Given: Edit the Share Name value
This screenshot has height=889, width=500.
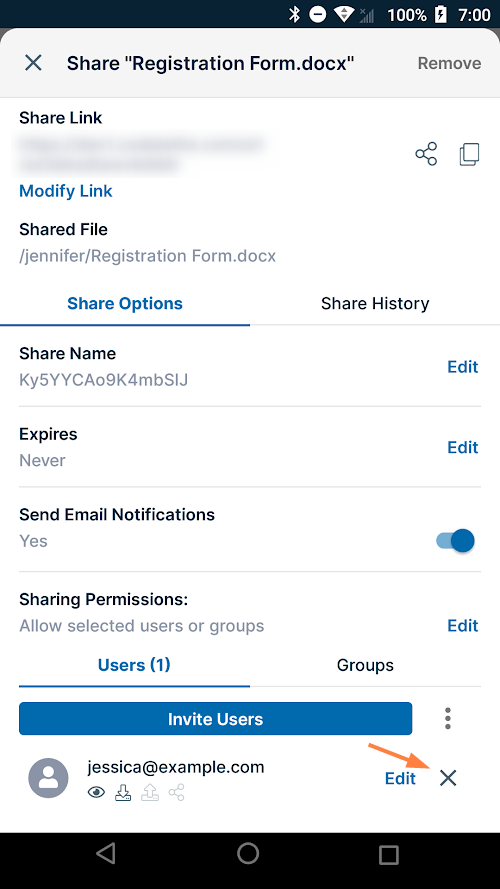Looking at the screenshot, I should point(463,367).
